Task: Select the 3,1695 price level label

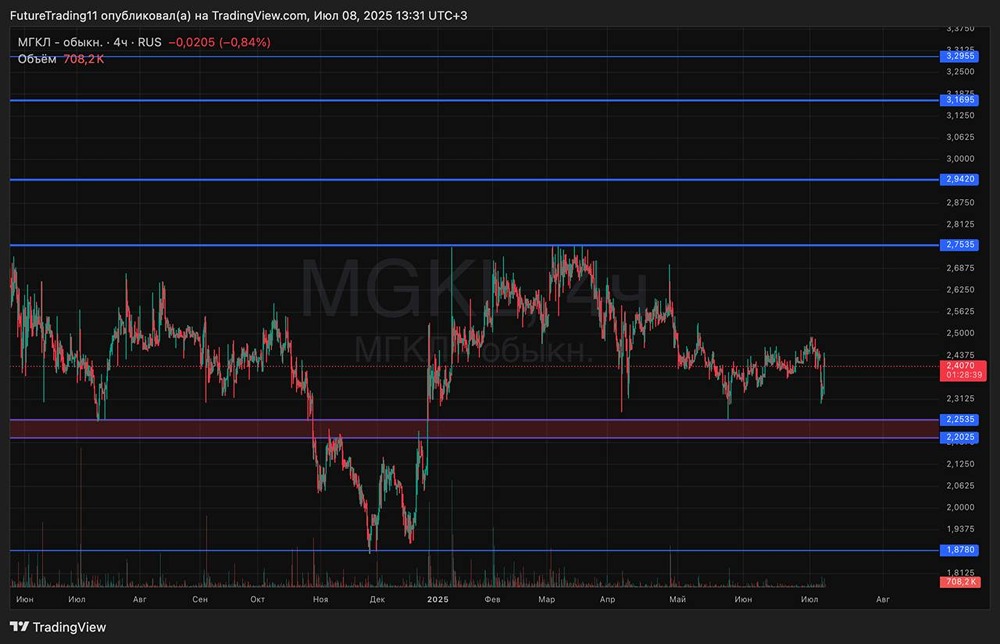Action: 959,99
